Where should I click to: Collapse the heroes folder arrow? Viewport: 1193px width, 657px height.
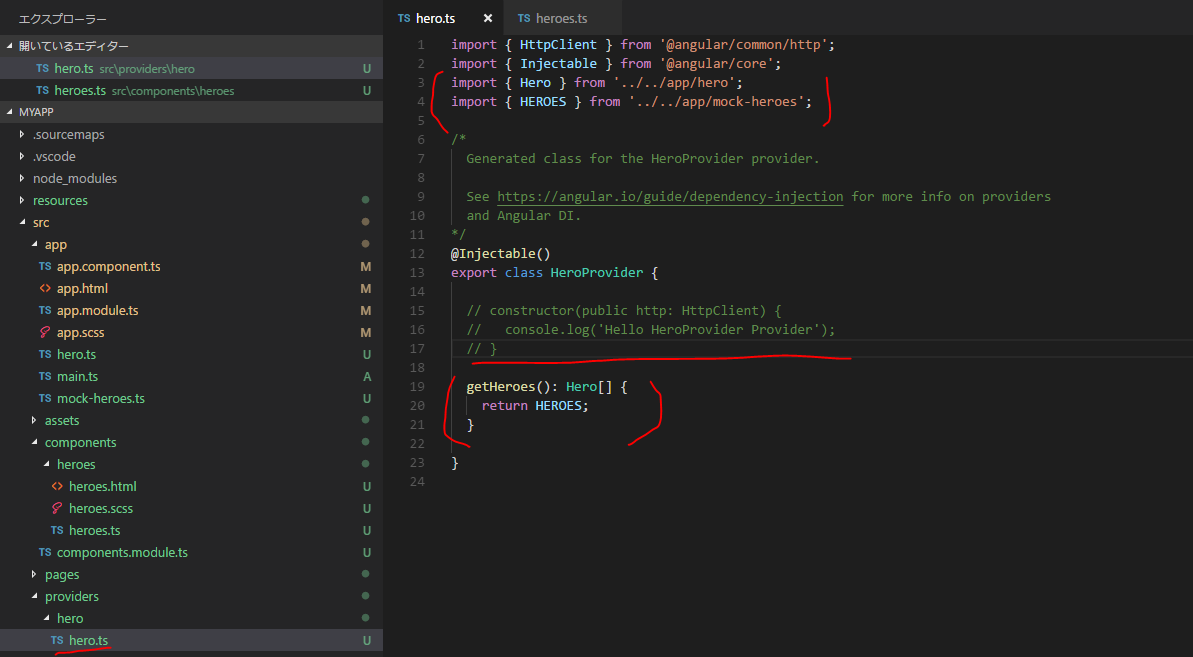coord(46,465)
